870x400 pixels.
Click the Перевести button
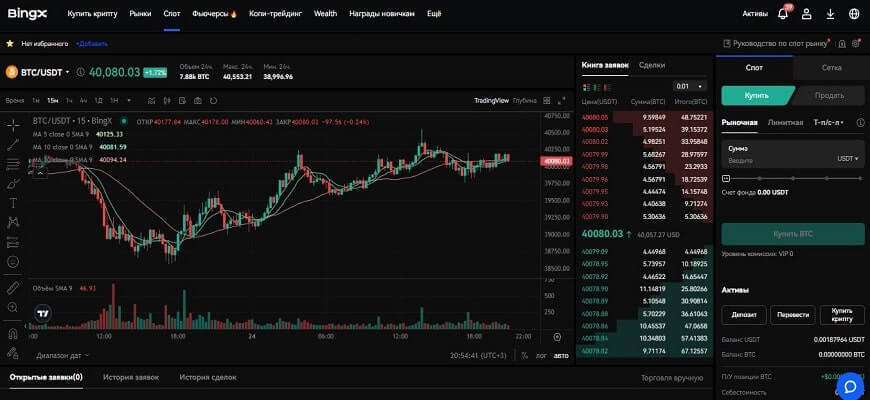[793, 314]
